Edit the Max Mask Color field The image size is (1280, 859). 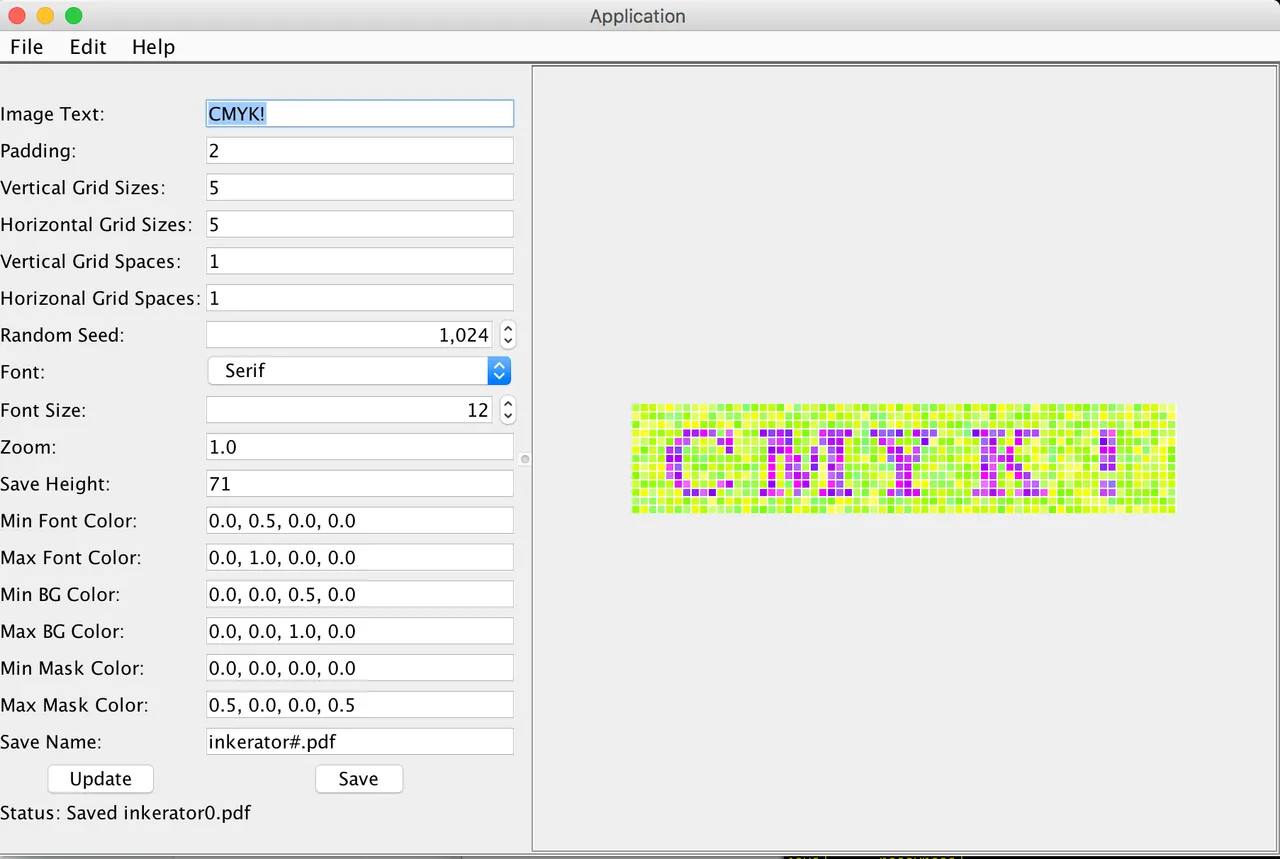click(x=360, y=705)
